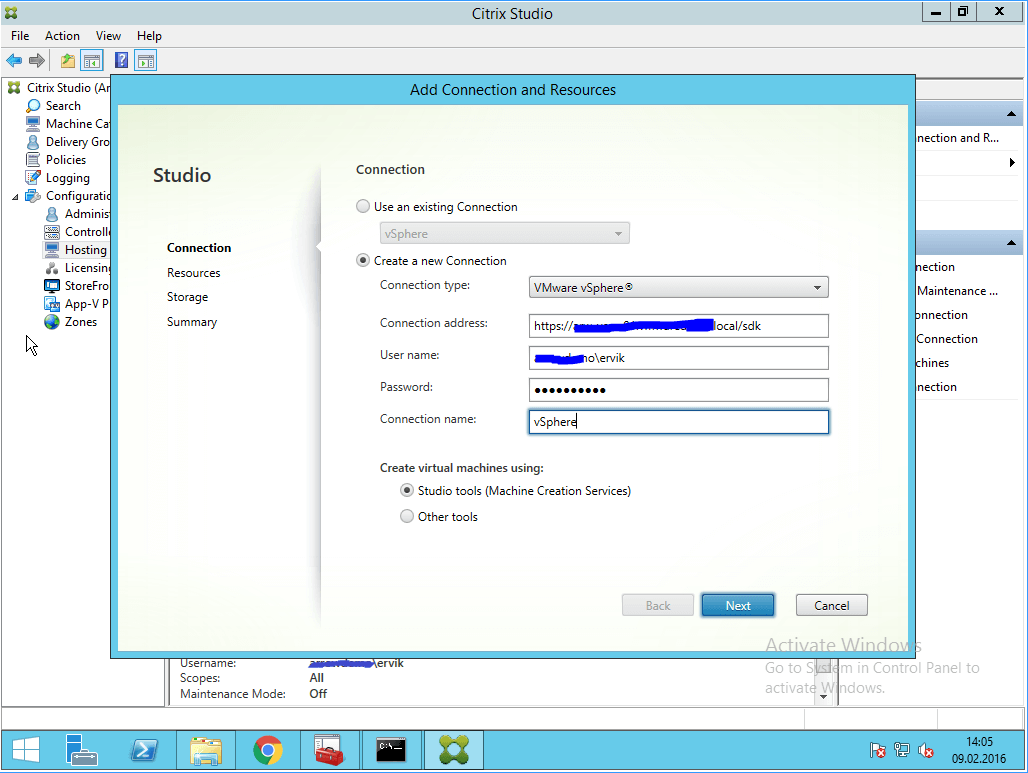Go to the Storage wizard step
The image size is (1028, 773).
188,297
